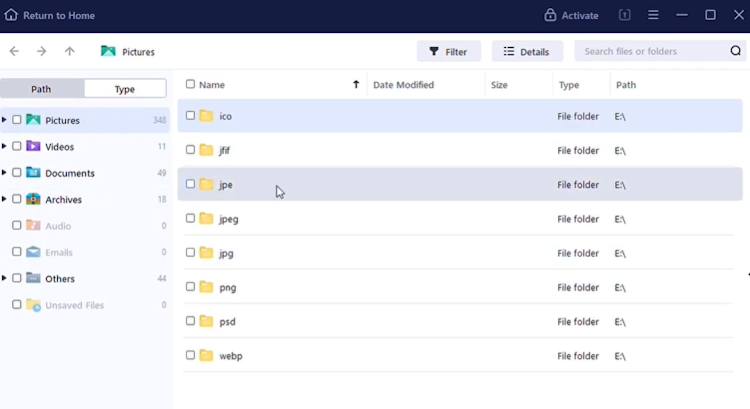Go back with the left arrow
The width and height of the screenshot is (750, 409).
pyautogui.click(x=14, y=51)
